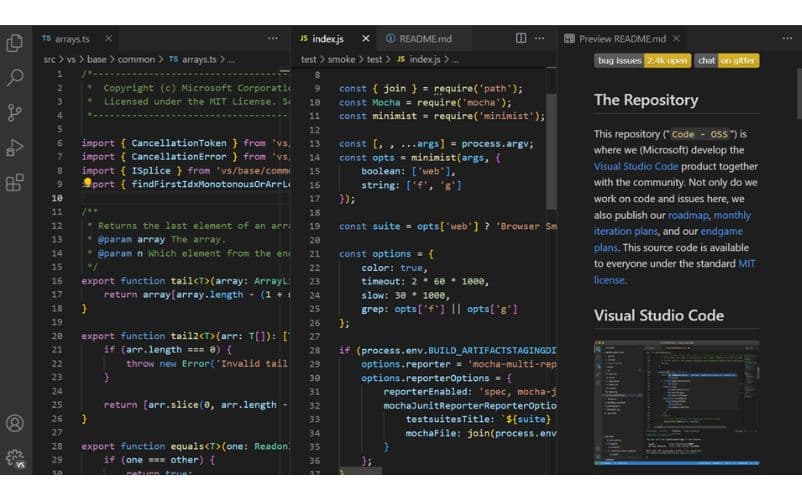Open the Run and Debug view
Image resolution: width=802 pixels, height=500 pixels.
pos(15,147)
